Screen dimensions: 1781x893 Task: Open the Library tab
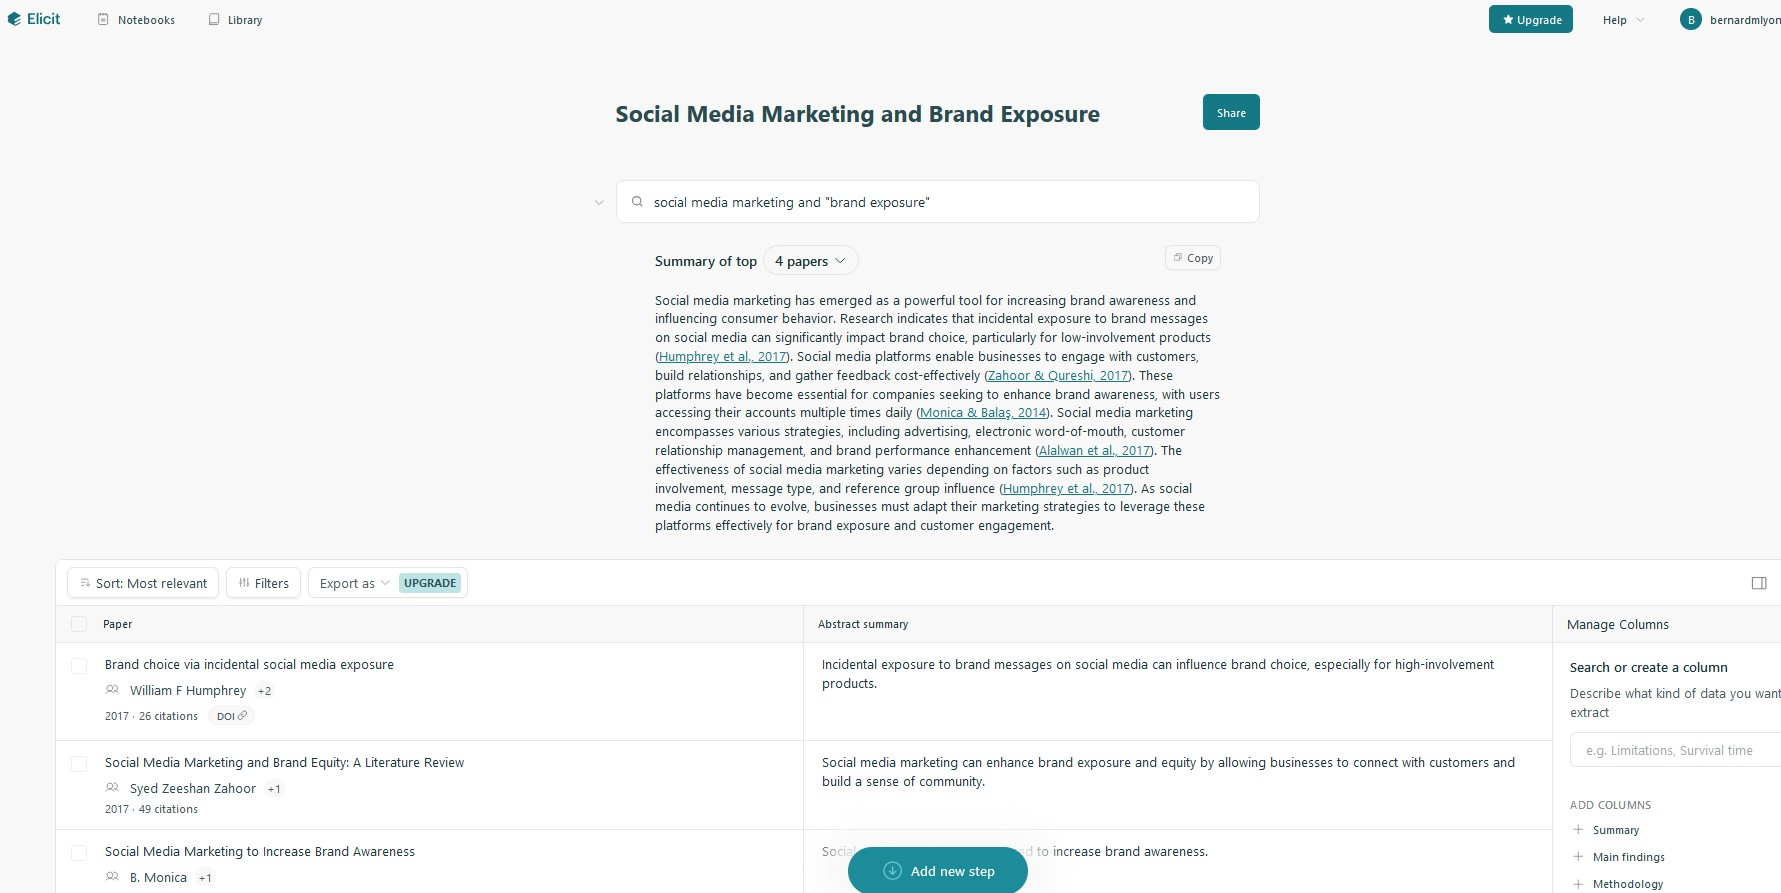pos(235,20)
